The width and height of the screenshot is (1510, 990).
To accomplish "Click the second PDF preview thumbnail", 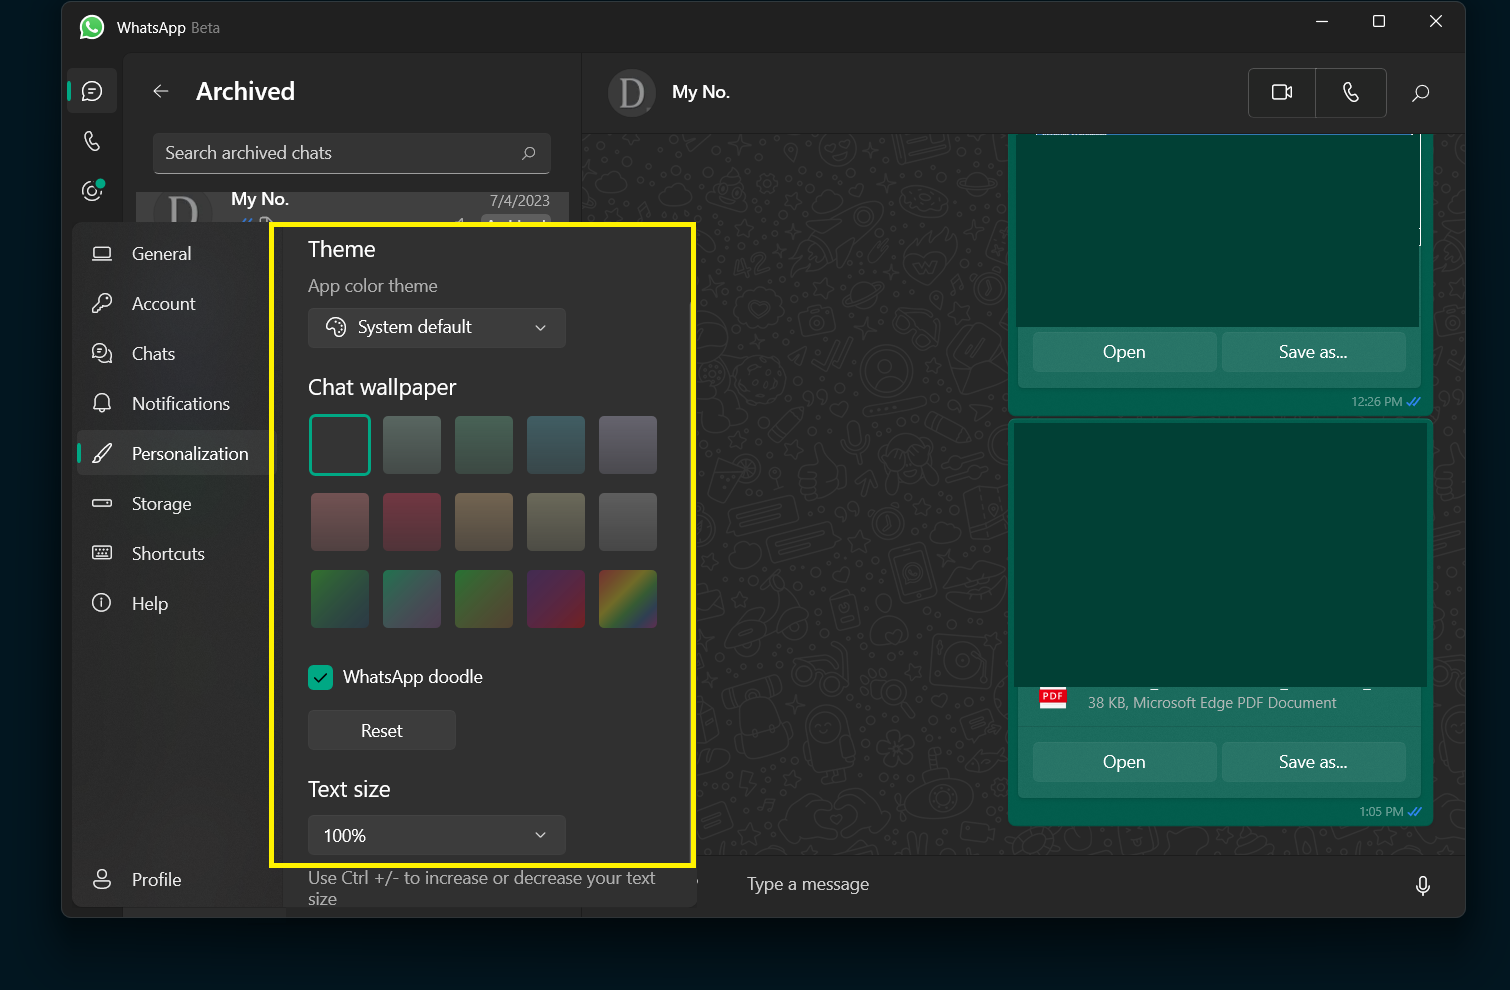I will click(1220, 554).
